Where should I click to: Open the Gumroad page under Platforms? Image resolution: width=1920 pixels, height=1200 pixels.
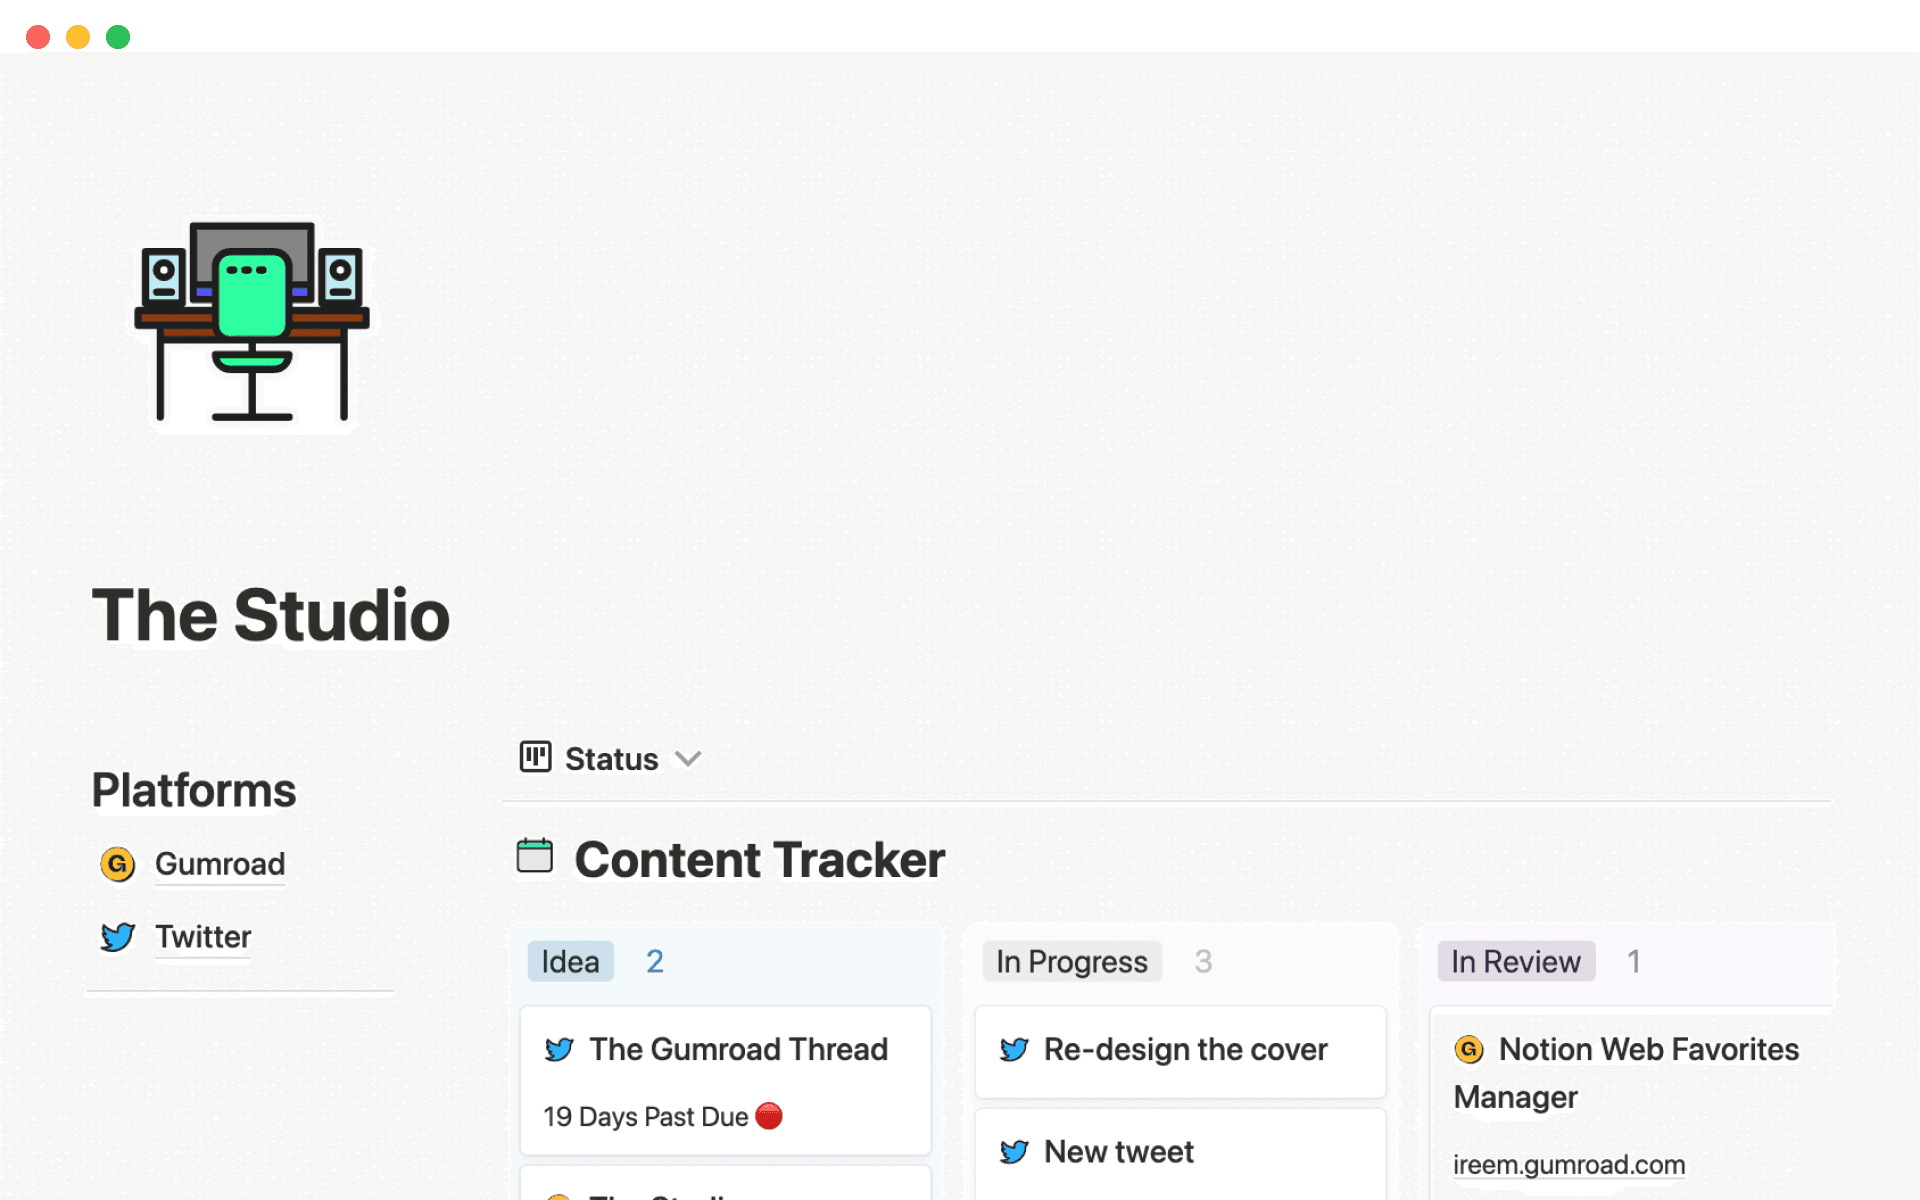[220, 864]
